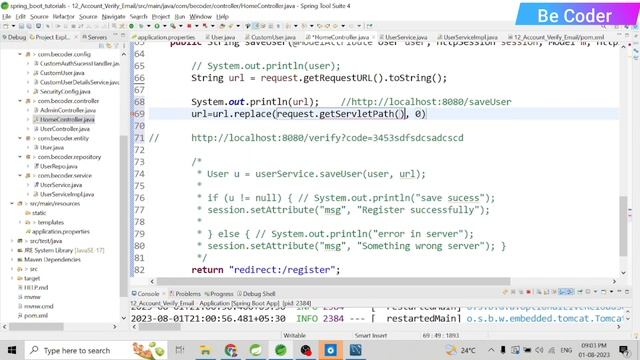Image resolution: width=640 pixels, height=360 pixels.
Task: Switch to the Problems tab
Action: click(x=185, y=293)
